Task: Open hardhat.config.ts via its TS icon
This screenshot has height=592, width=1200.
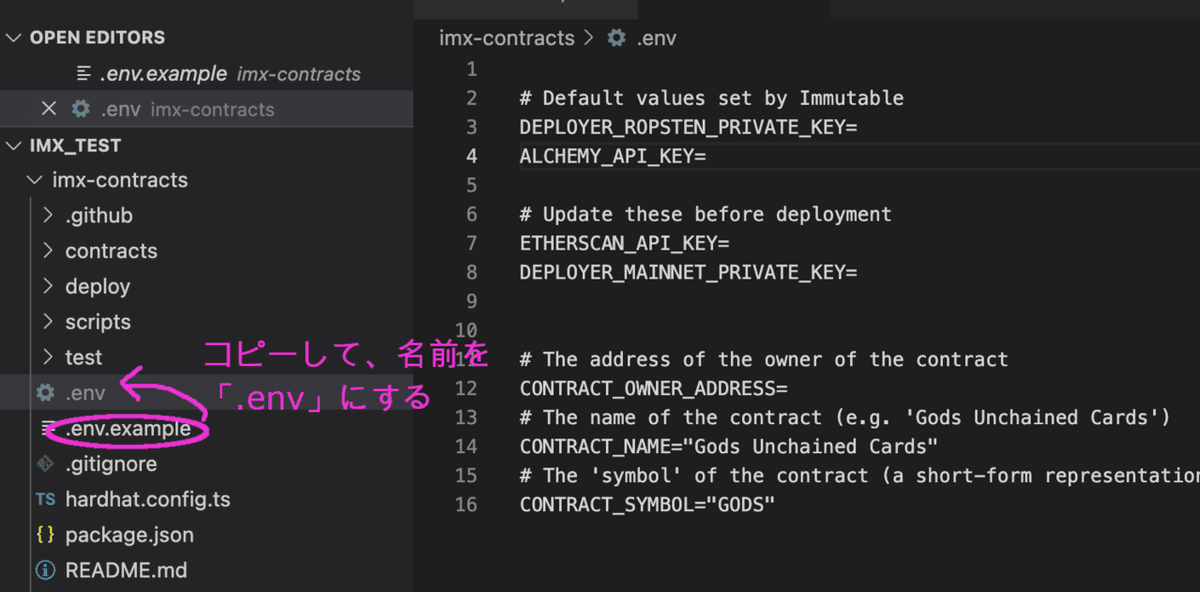Action: coord(44,499)
